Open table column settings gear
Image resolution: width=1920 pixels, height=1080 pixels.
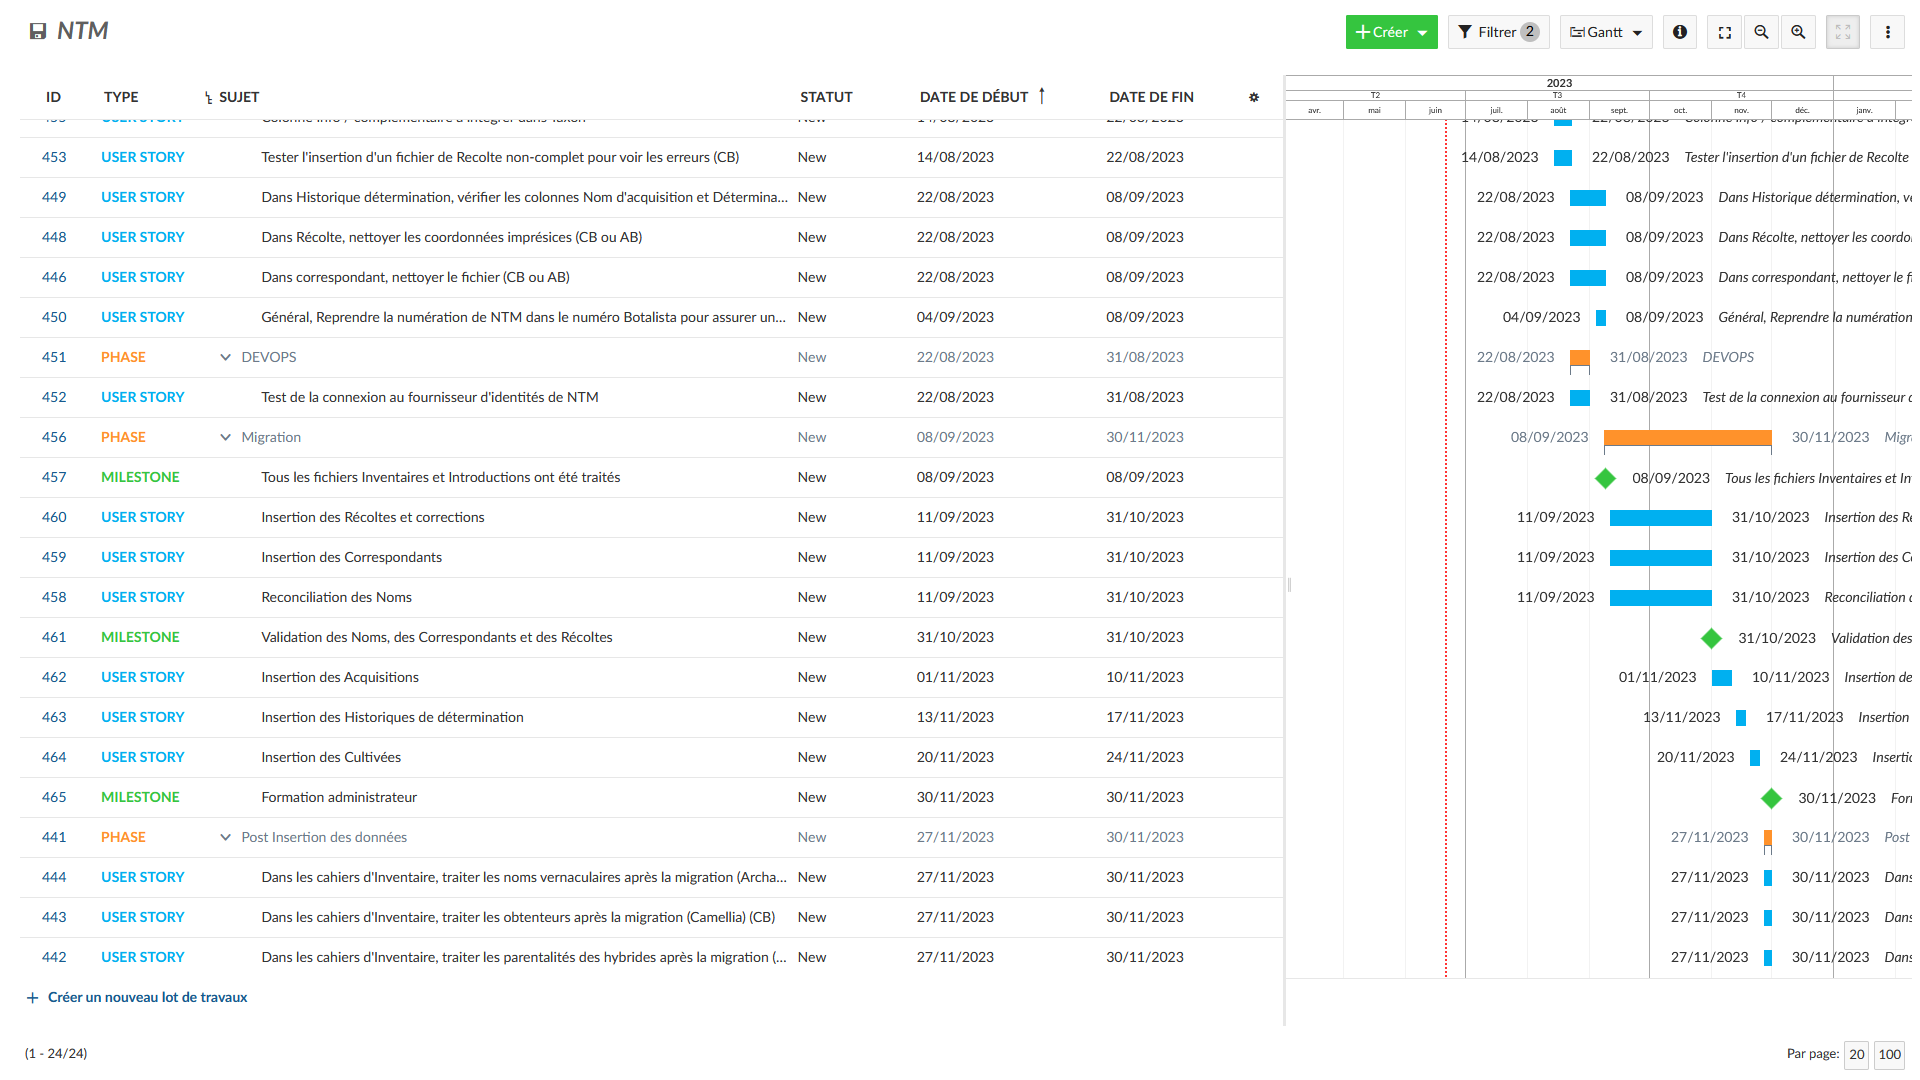[1254, 97]
